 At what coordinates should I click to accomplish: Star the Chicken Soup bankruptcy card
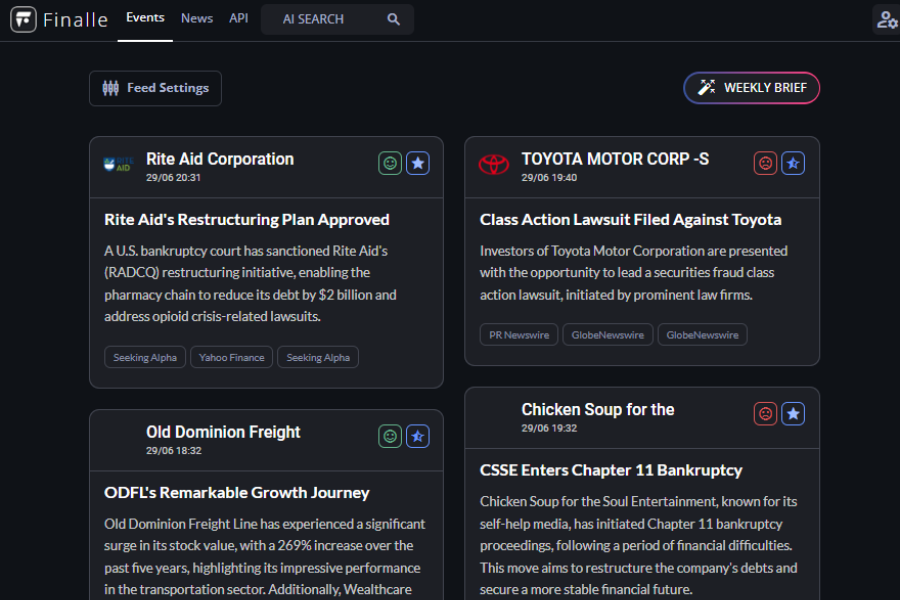click(793, 413)
